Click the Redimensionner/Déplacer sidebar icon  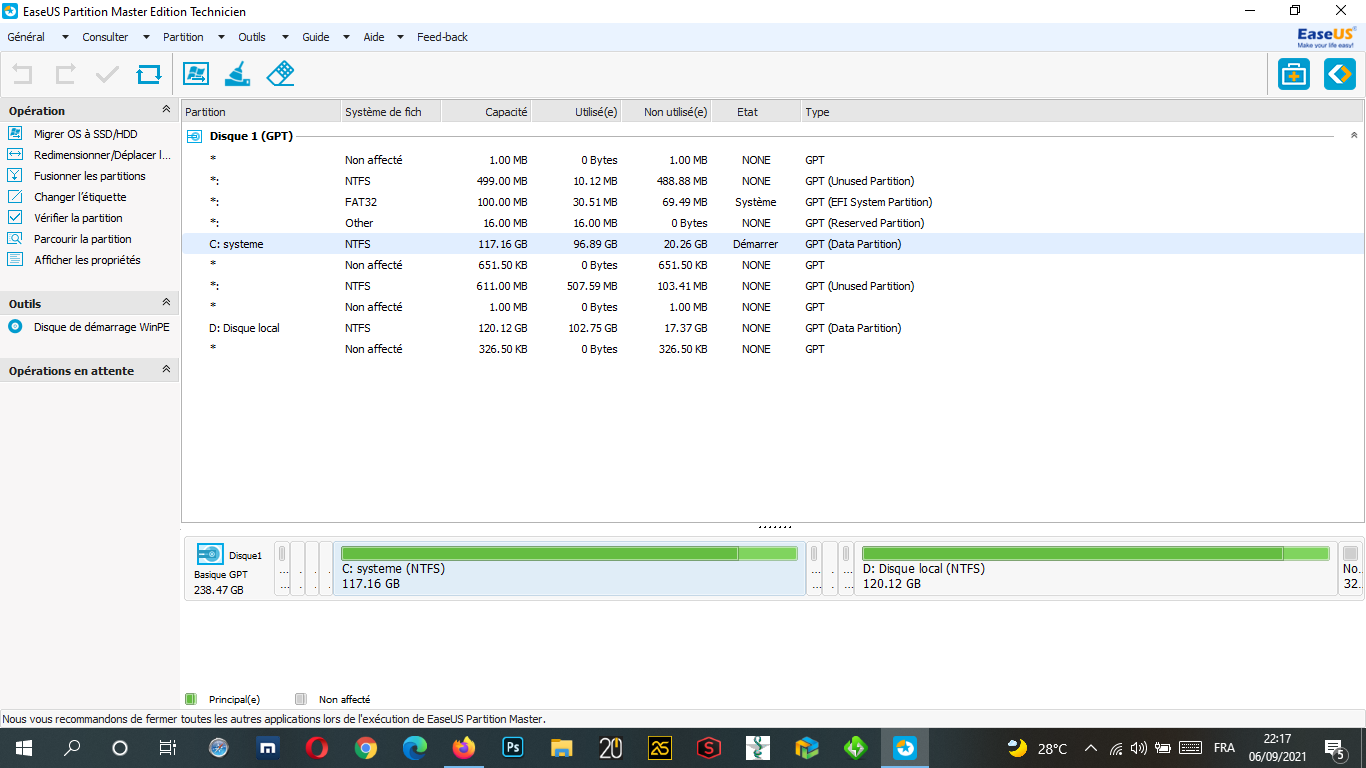click(x=15, y=155)
